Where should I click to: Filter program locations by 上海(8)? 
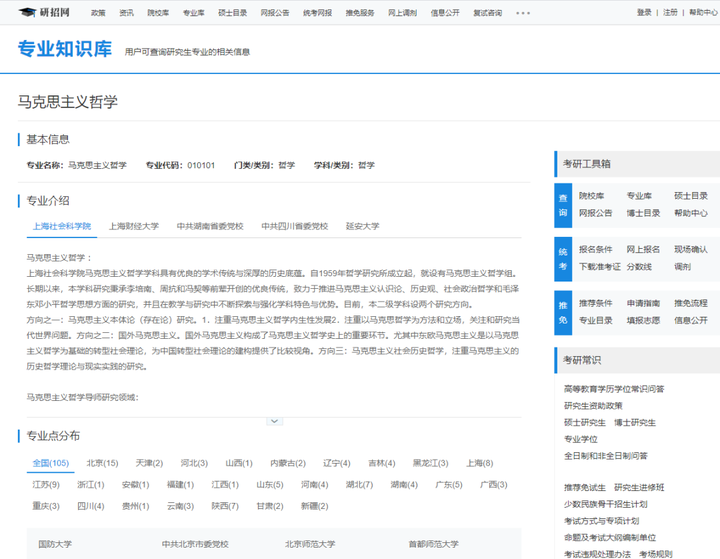point(479,463)
